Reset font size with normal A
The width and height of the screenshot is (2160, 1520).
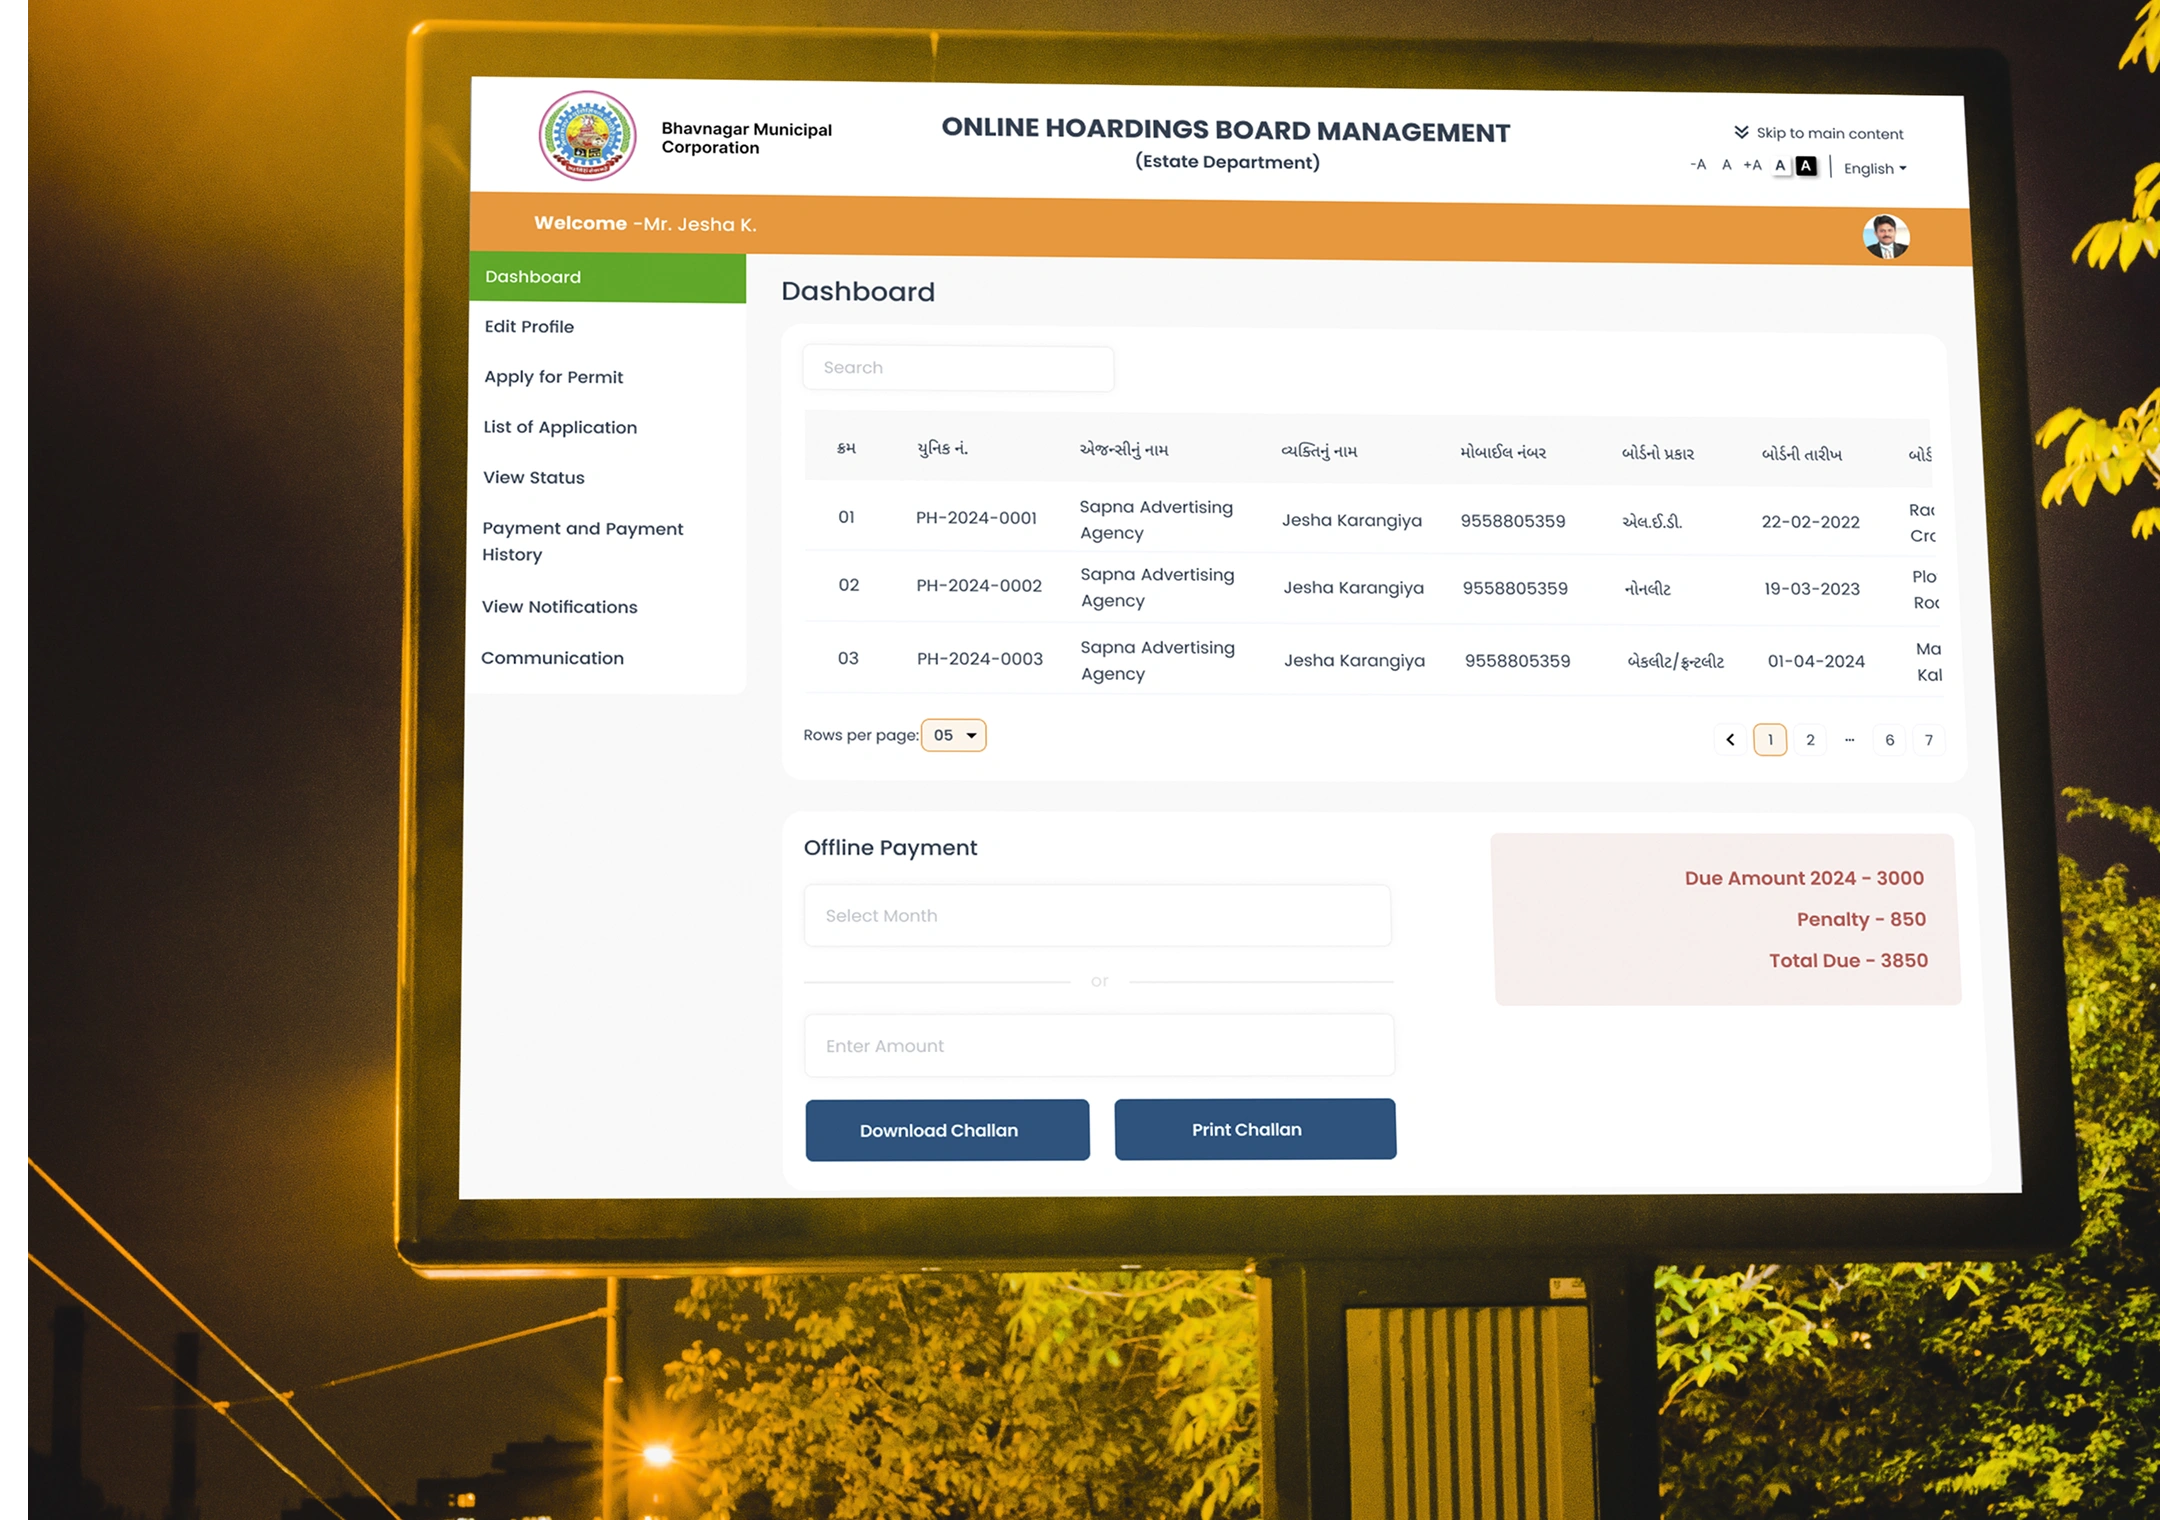pos(1727,165)
